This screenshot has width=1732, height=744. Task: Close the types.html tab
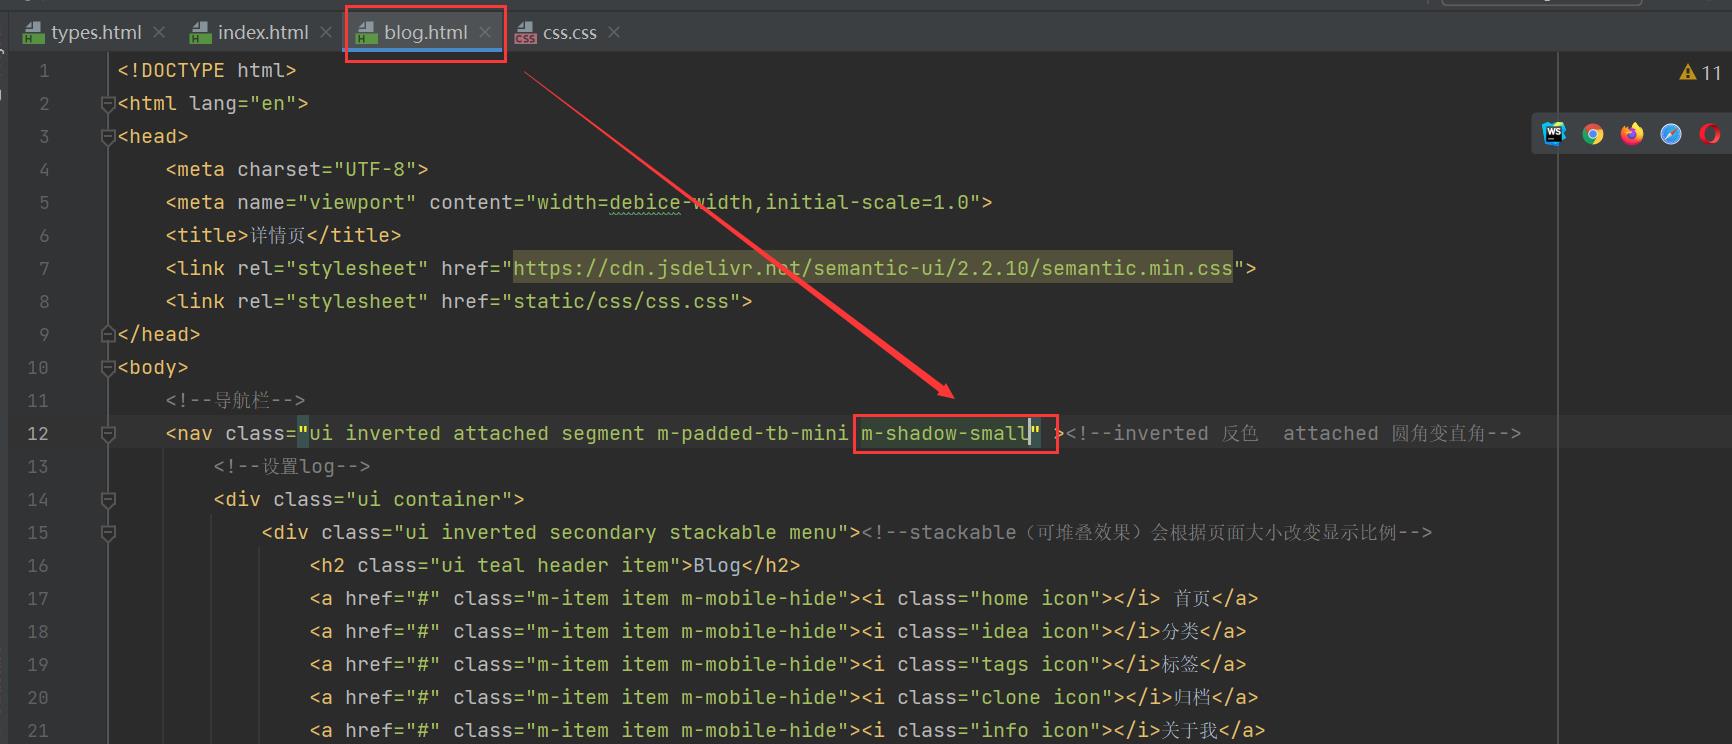click(x=159, y=33)
